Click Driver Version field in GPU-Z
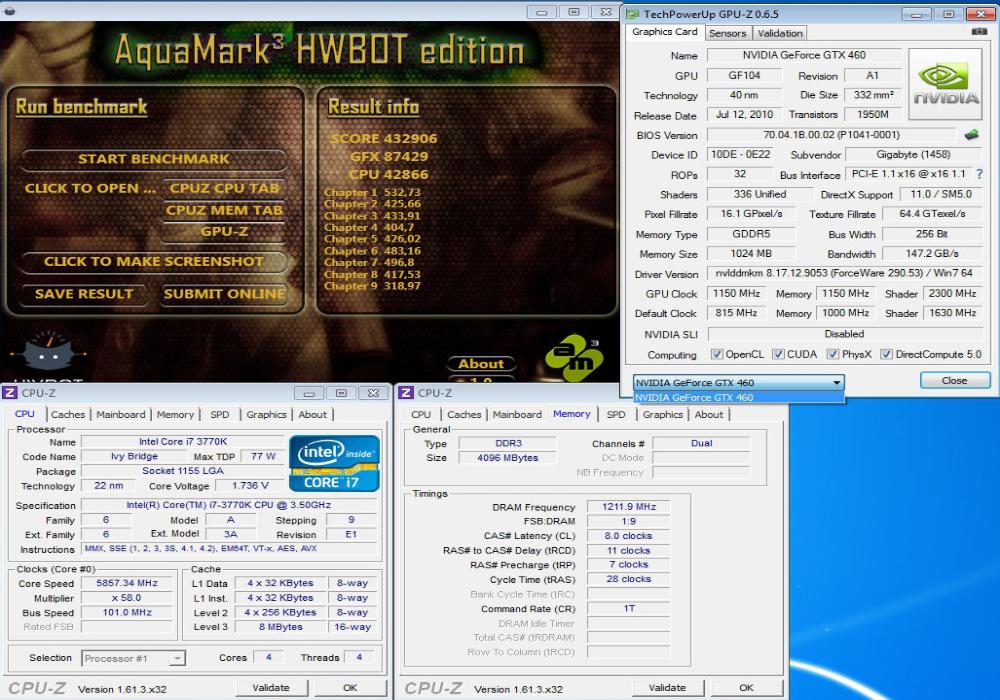The image size is (1000, 700). (844, 273)
